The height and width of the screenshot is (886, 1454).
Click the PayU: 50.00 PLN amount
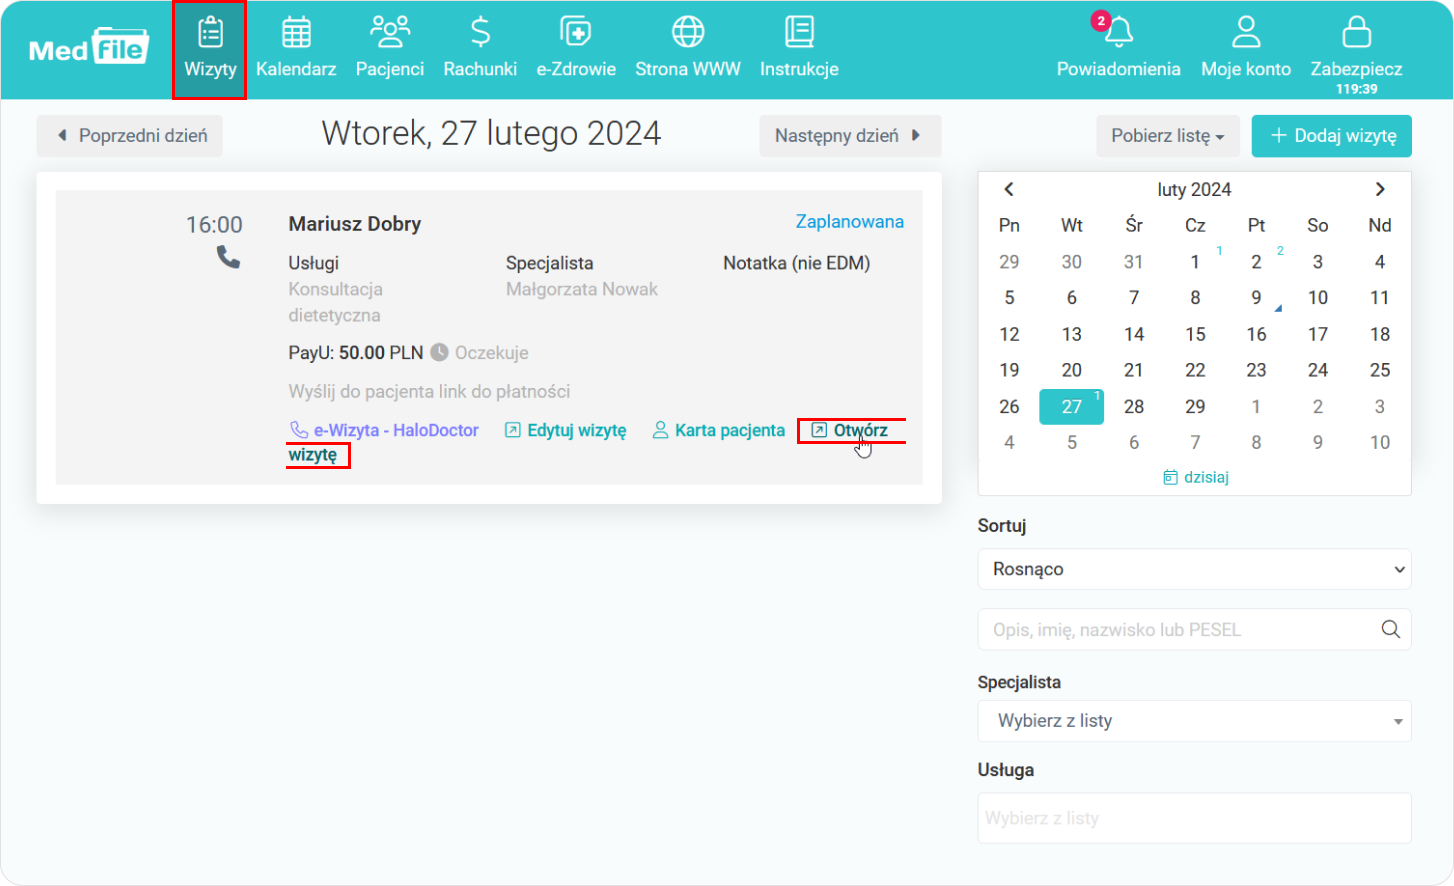coord(356,353)
